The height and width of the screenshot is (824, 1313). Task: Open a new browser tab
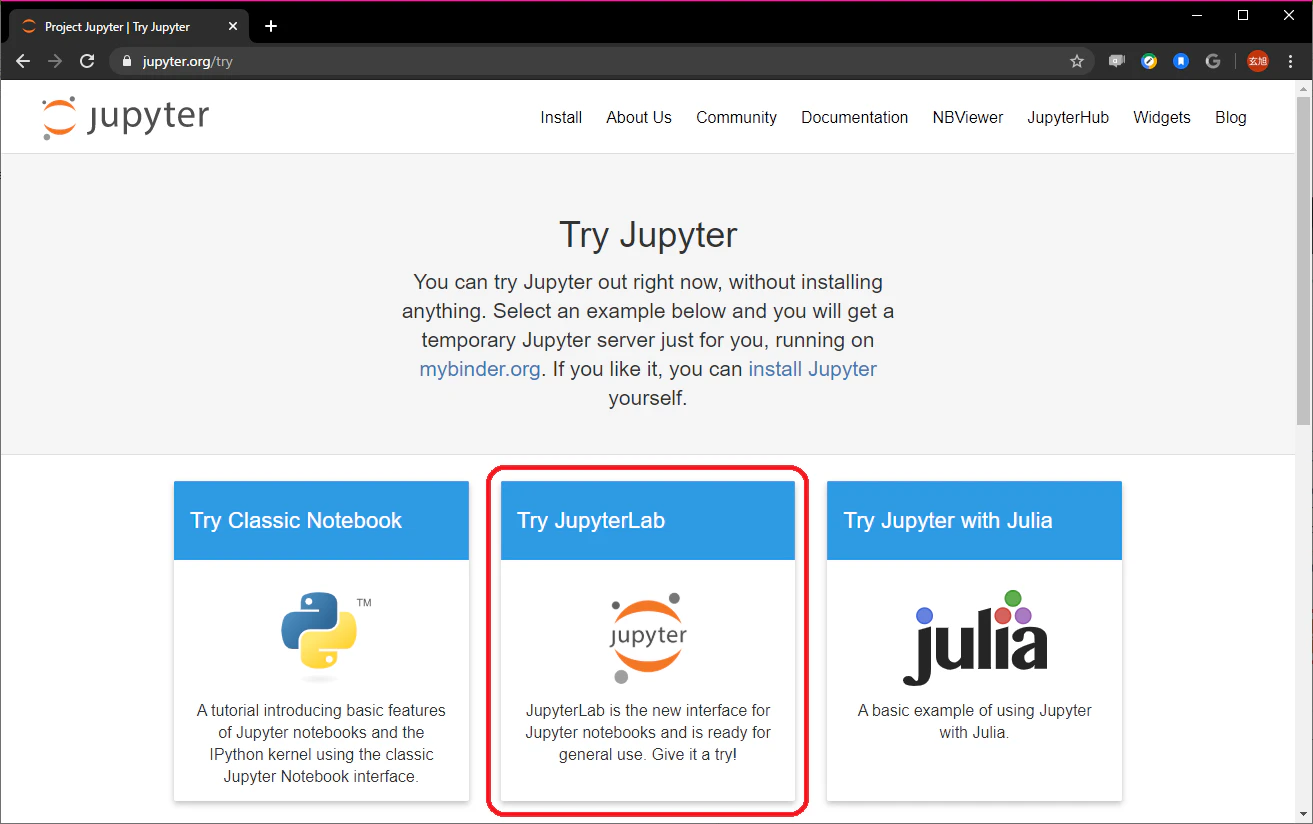click(270, 26)
